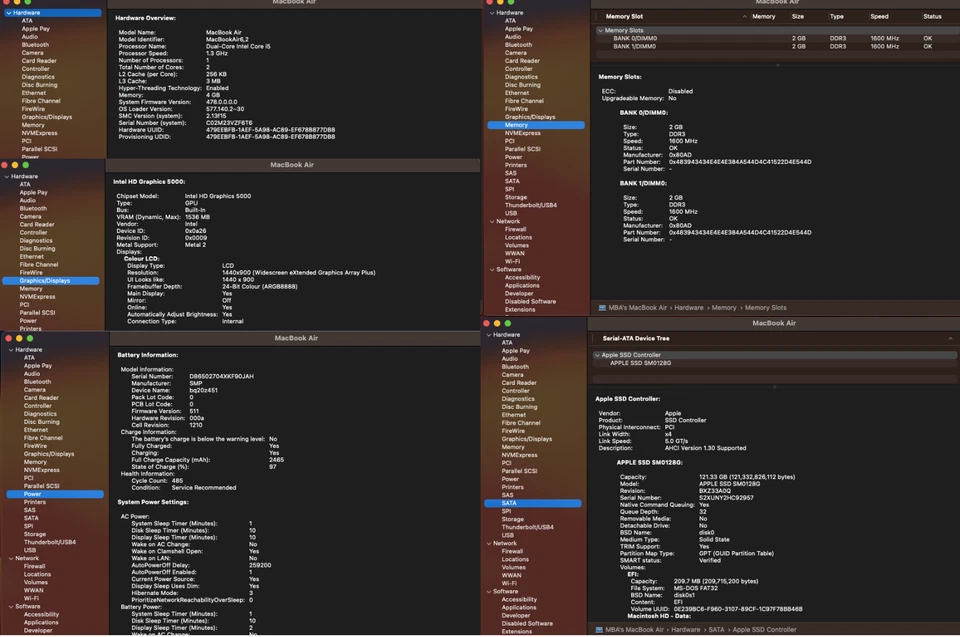Select Bluetooth in Hardware Overview window sidebar
This screenshot has height=637, width=960.
(35, 45)
